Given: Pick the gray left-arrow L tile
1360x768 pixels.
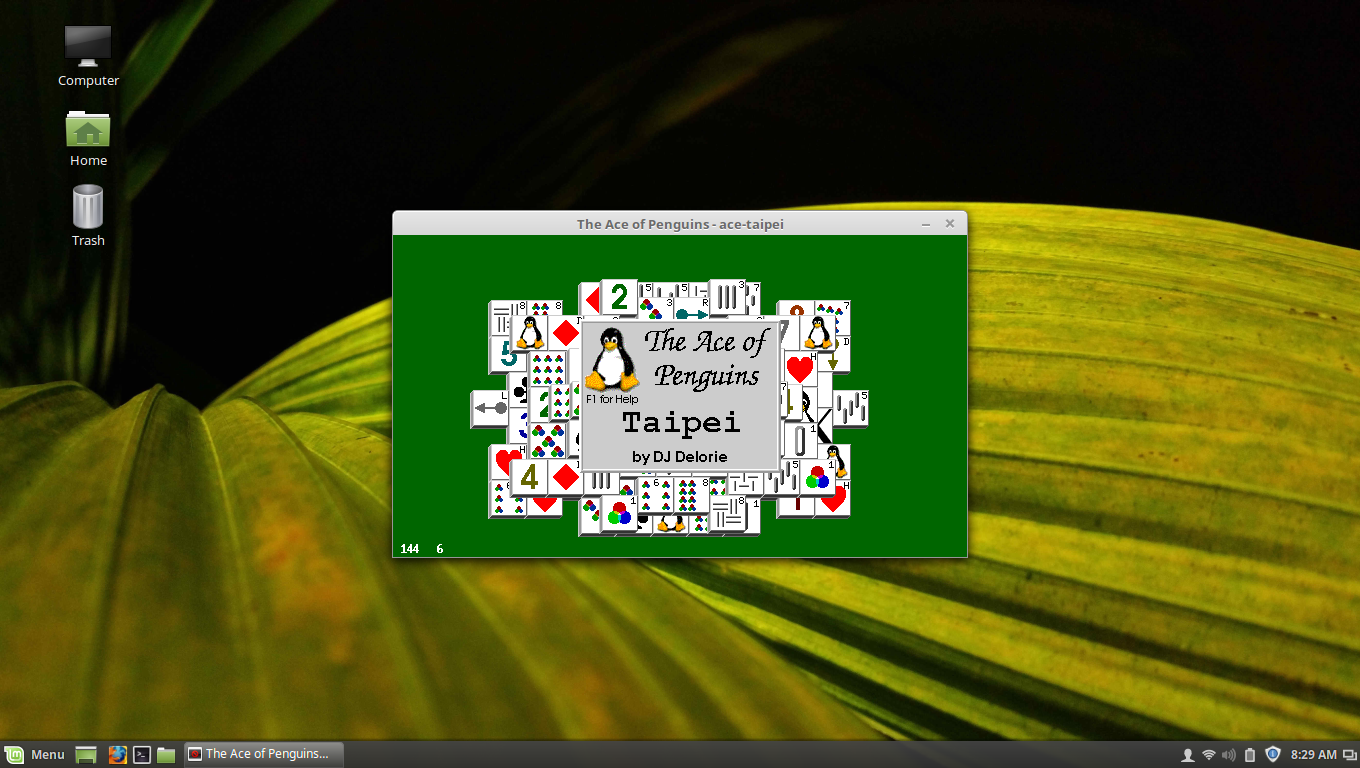Looking at the screenshot, I should pyautogui.click(x=490, y=408).
